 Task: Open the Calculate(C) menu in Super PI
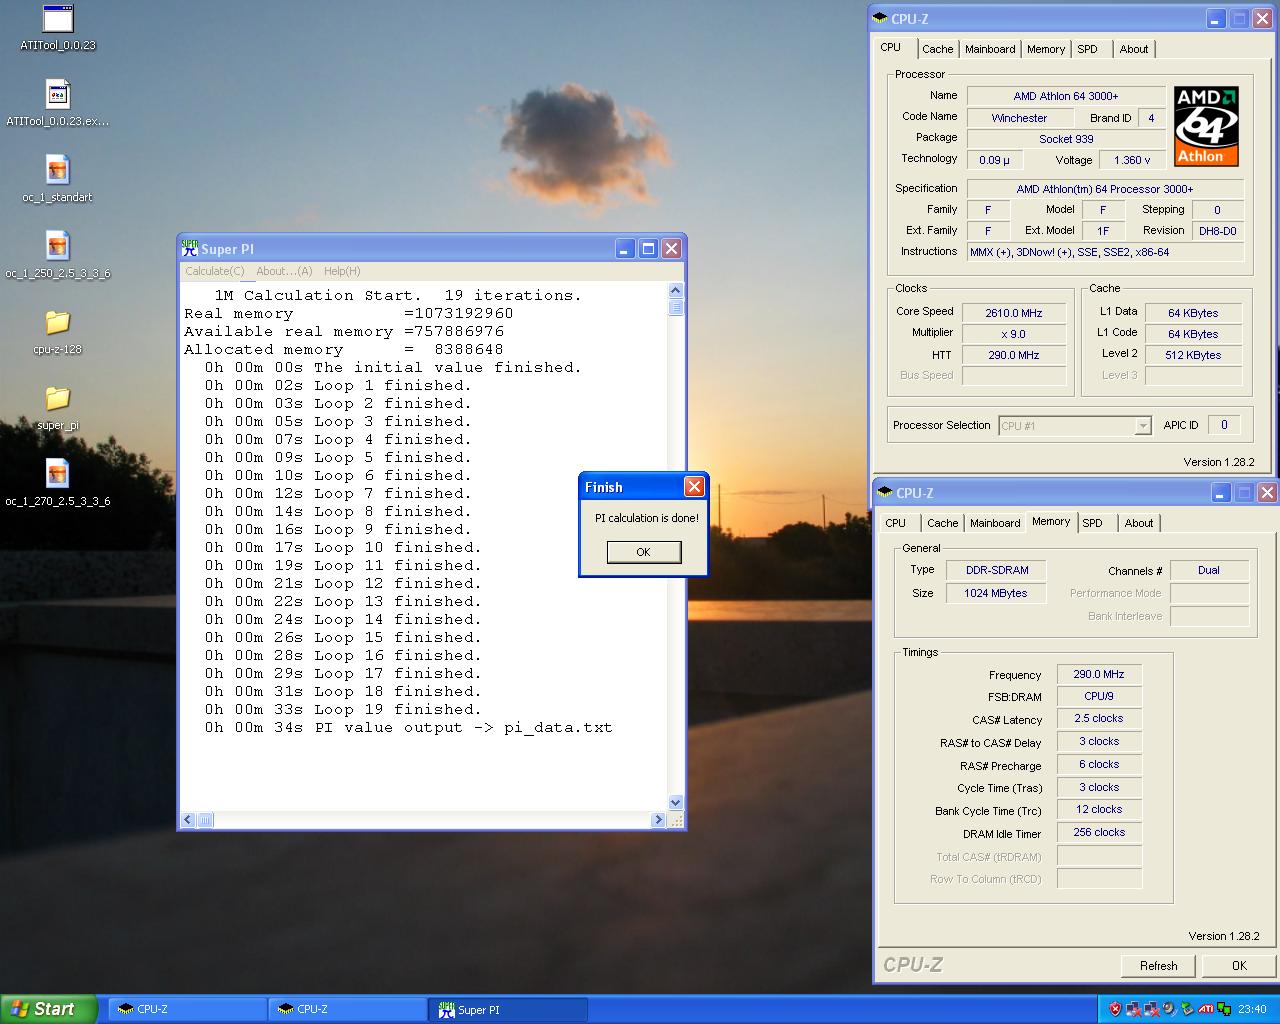click(x=214, y=271)
